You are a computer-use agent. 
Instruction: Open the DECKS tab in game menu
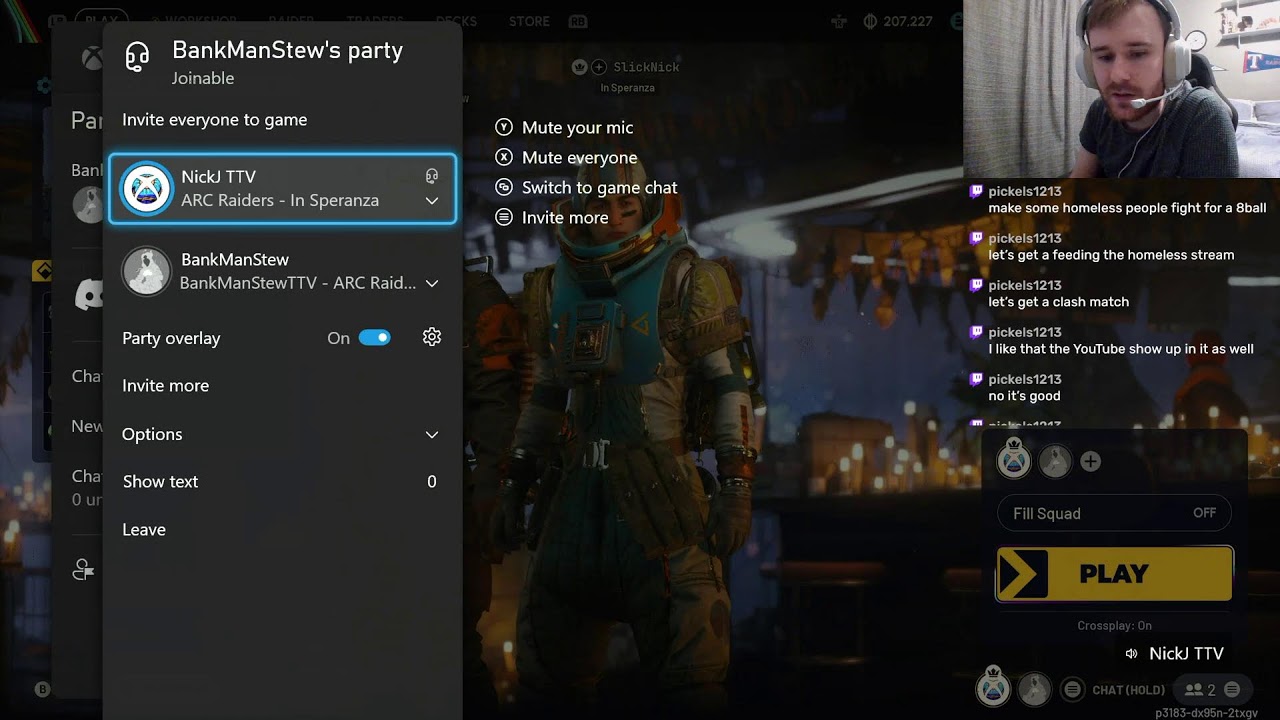tap(457, 21)
